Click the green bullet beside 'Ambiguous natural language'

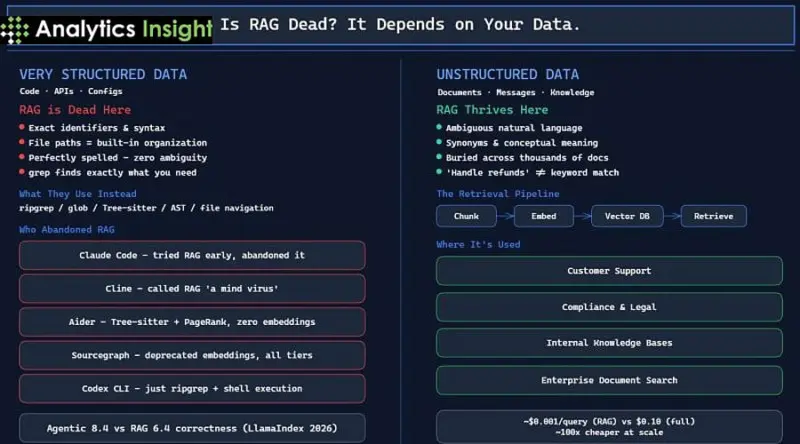coord(439,127)
